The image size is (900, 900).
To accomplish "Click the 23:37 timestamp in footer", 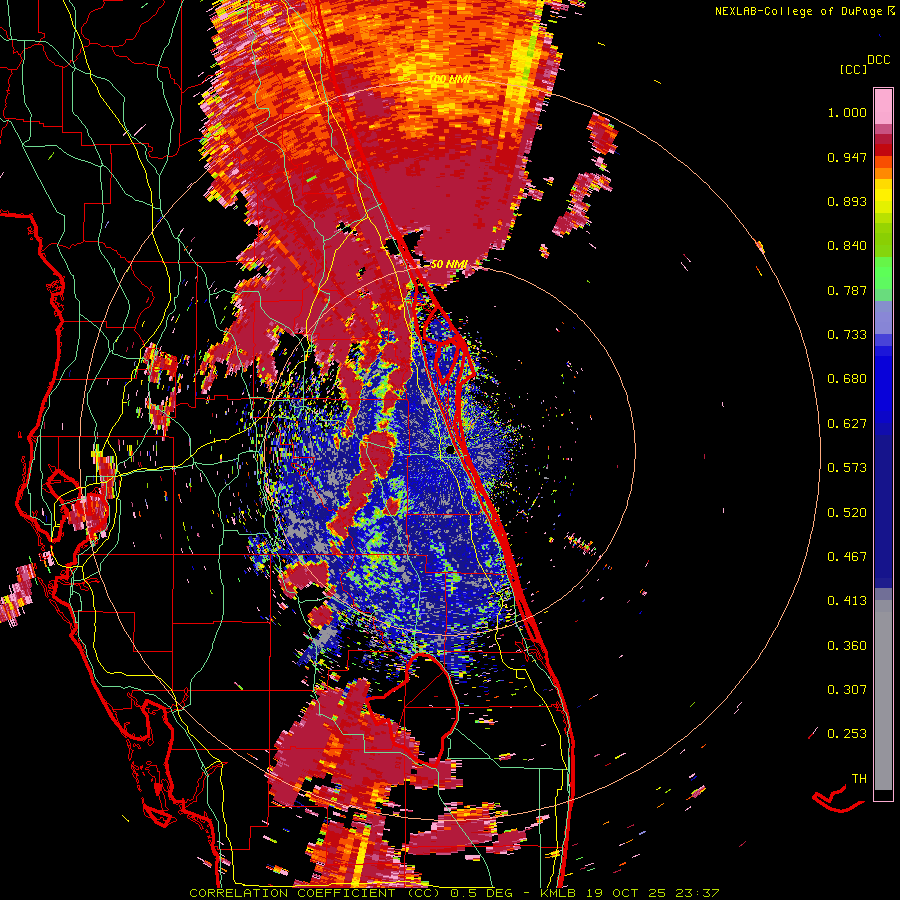I will coord(698,893).
